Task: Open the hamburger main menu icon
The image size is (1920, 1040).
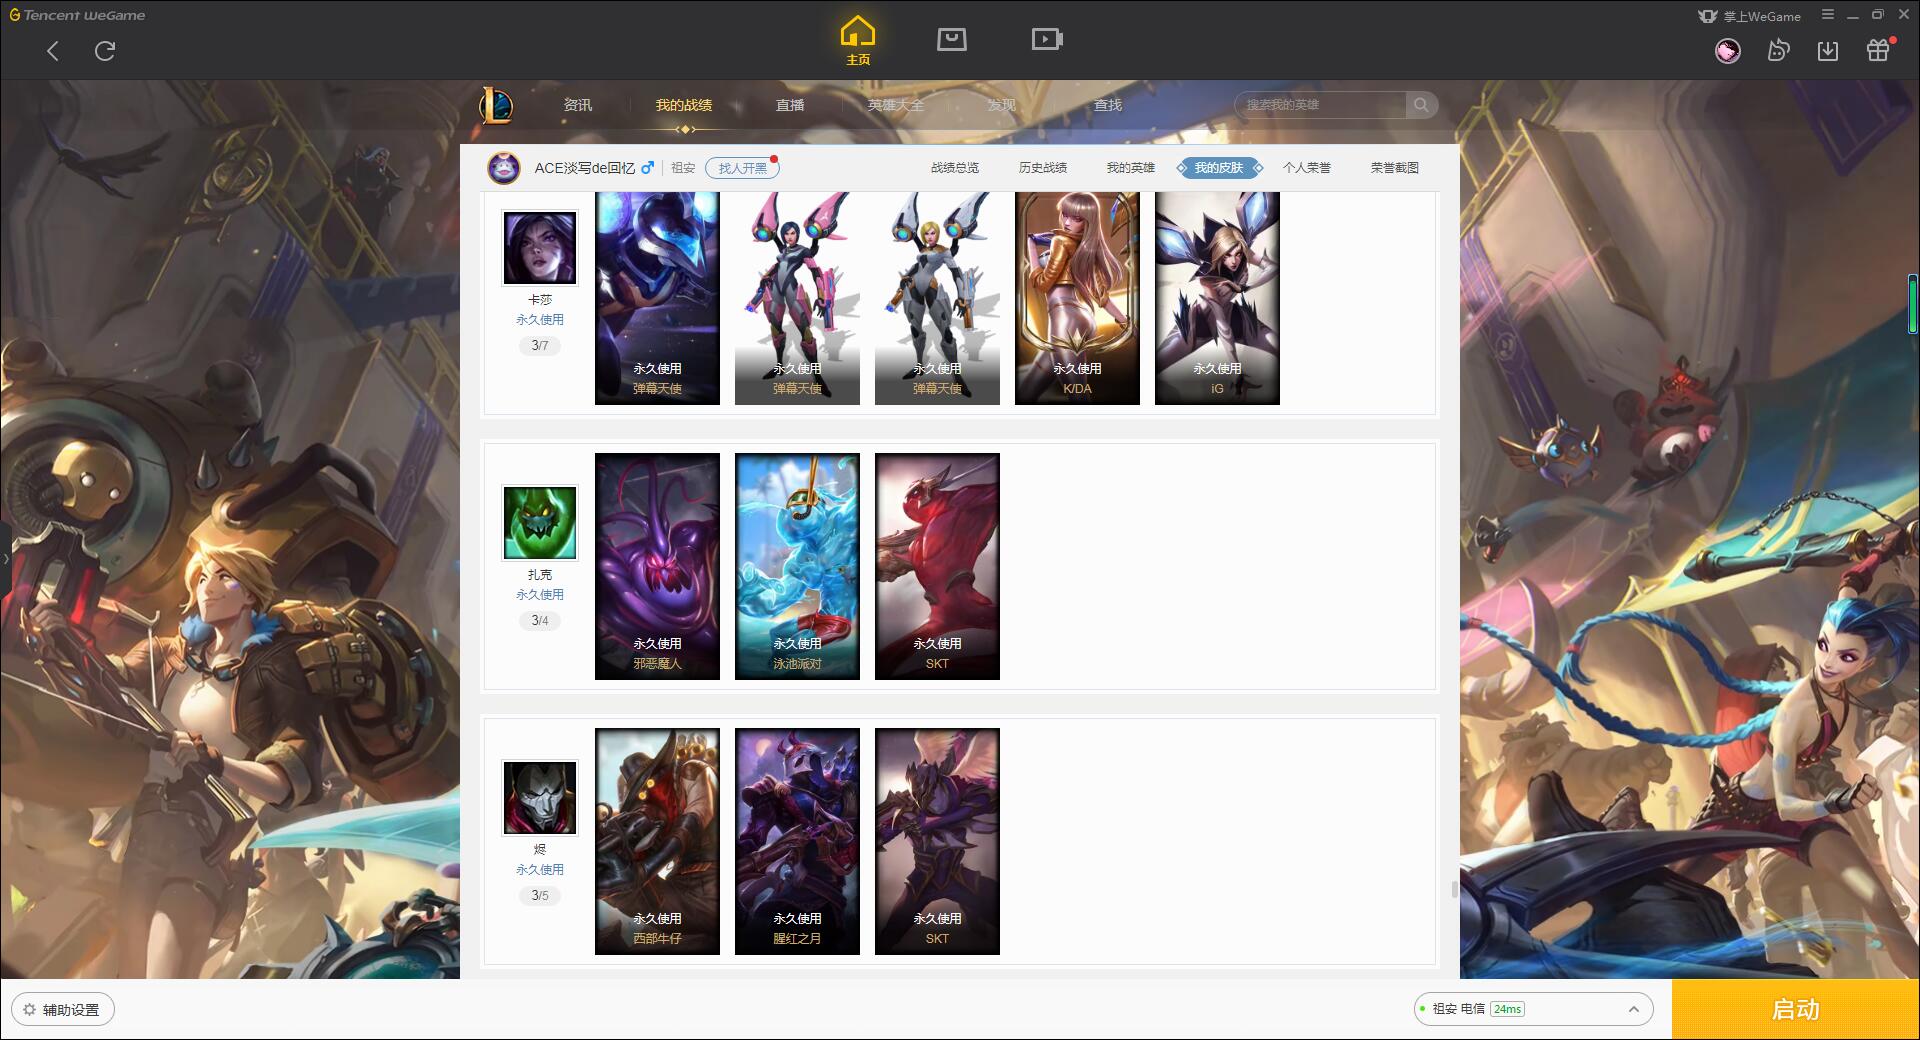Action: pyautogui.click(x=1828, y=15)
